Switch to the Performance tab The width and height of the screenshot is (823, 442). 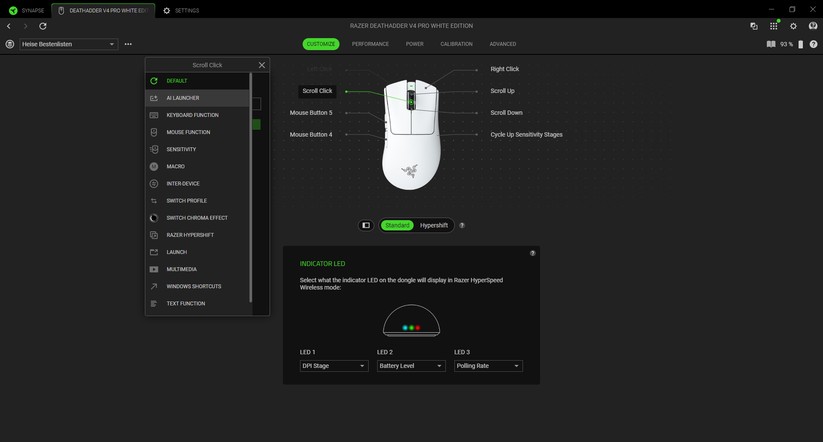(x=370, y=44)
